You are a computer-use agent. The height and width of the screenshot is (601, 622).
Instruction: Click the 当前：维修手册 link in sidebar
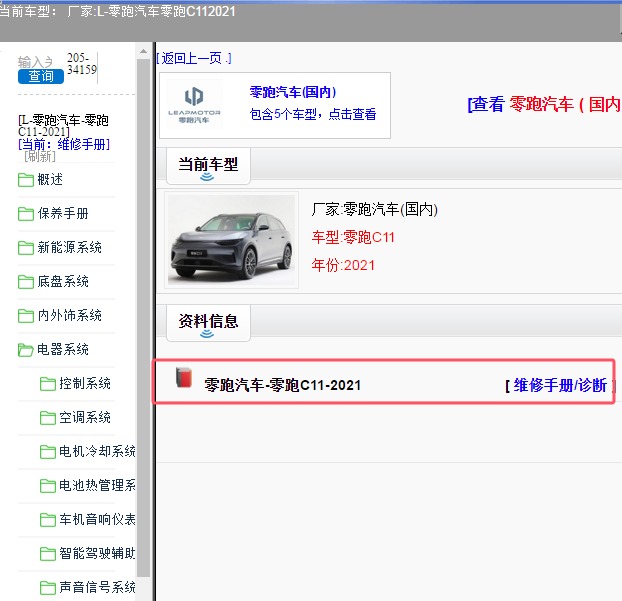[x=64, y=144]
